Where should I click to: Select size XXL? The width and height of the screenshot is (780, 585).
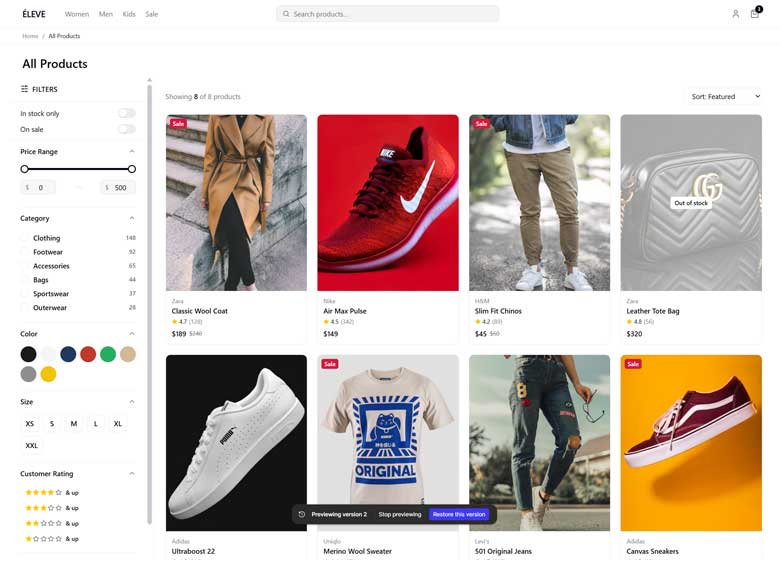31,446
